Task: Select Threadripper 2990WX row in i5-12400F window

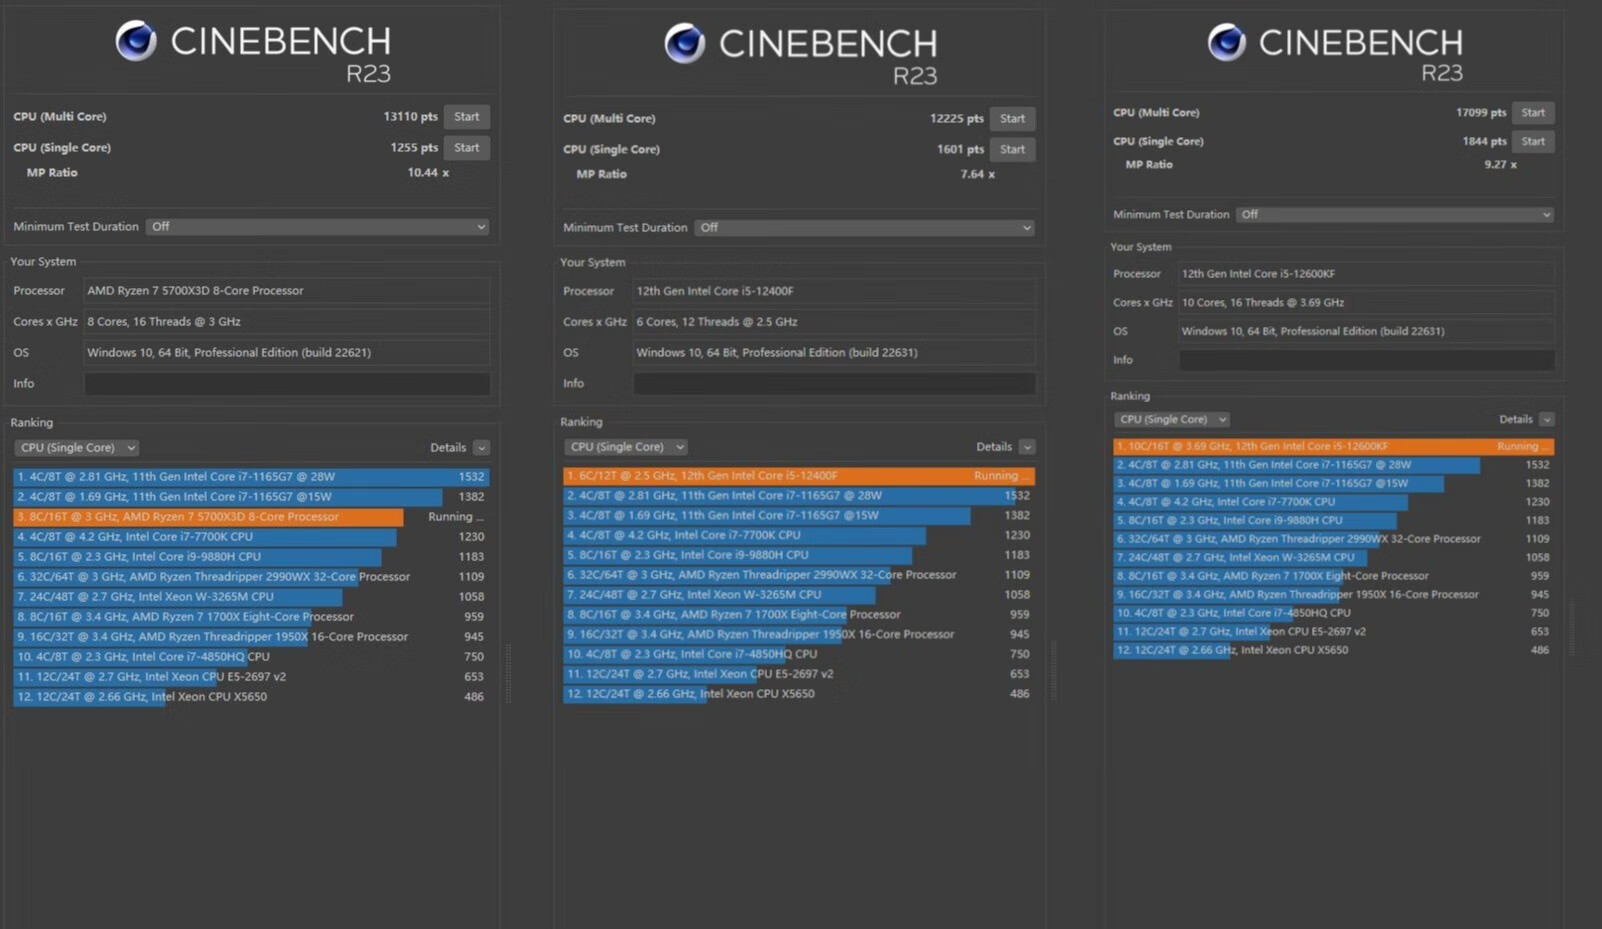Action: tap(799, 575)
